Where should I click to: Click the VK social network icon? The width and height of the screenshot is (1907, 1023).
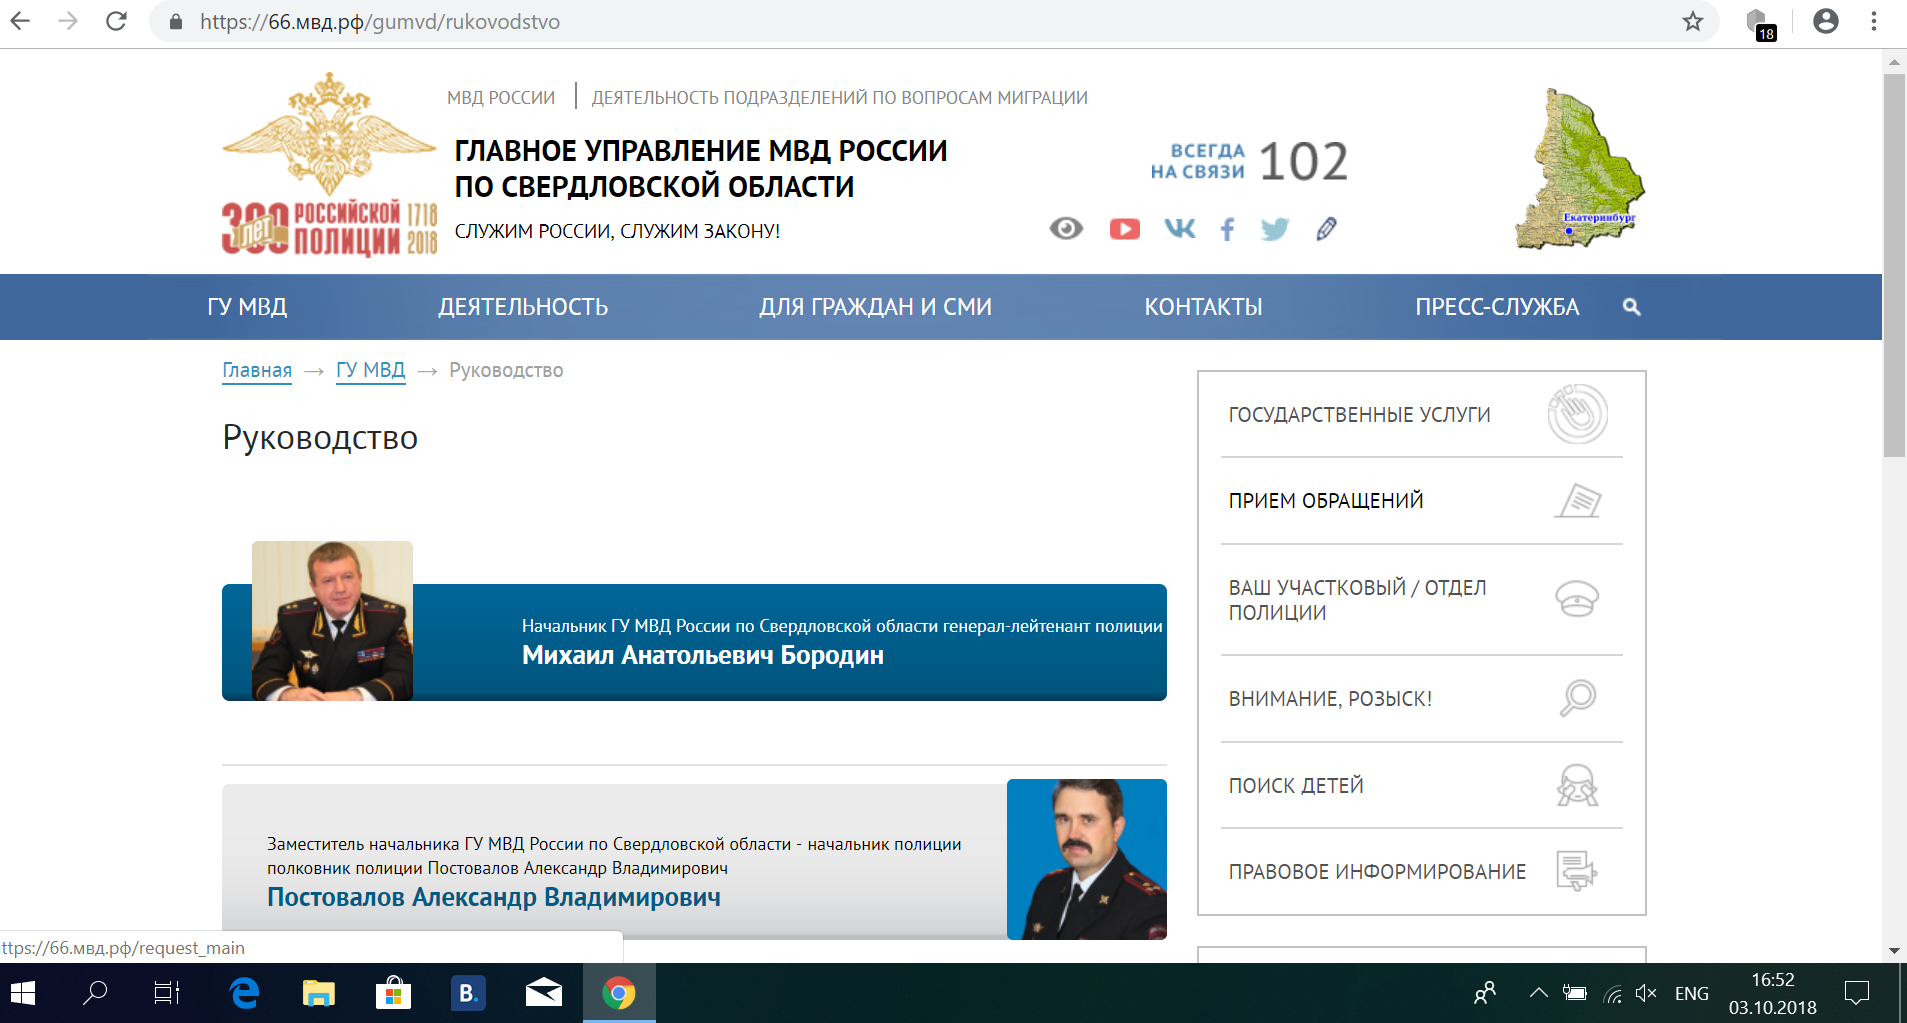(1179, 229)
